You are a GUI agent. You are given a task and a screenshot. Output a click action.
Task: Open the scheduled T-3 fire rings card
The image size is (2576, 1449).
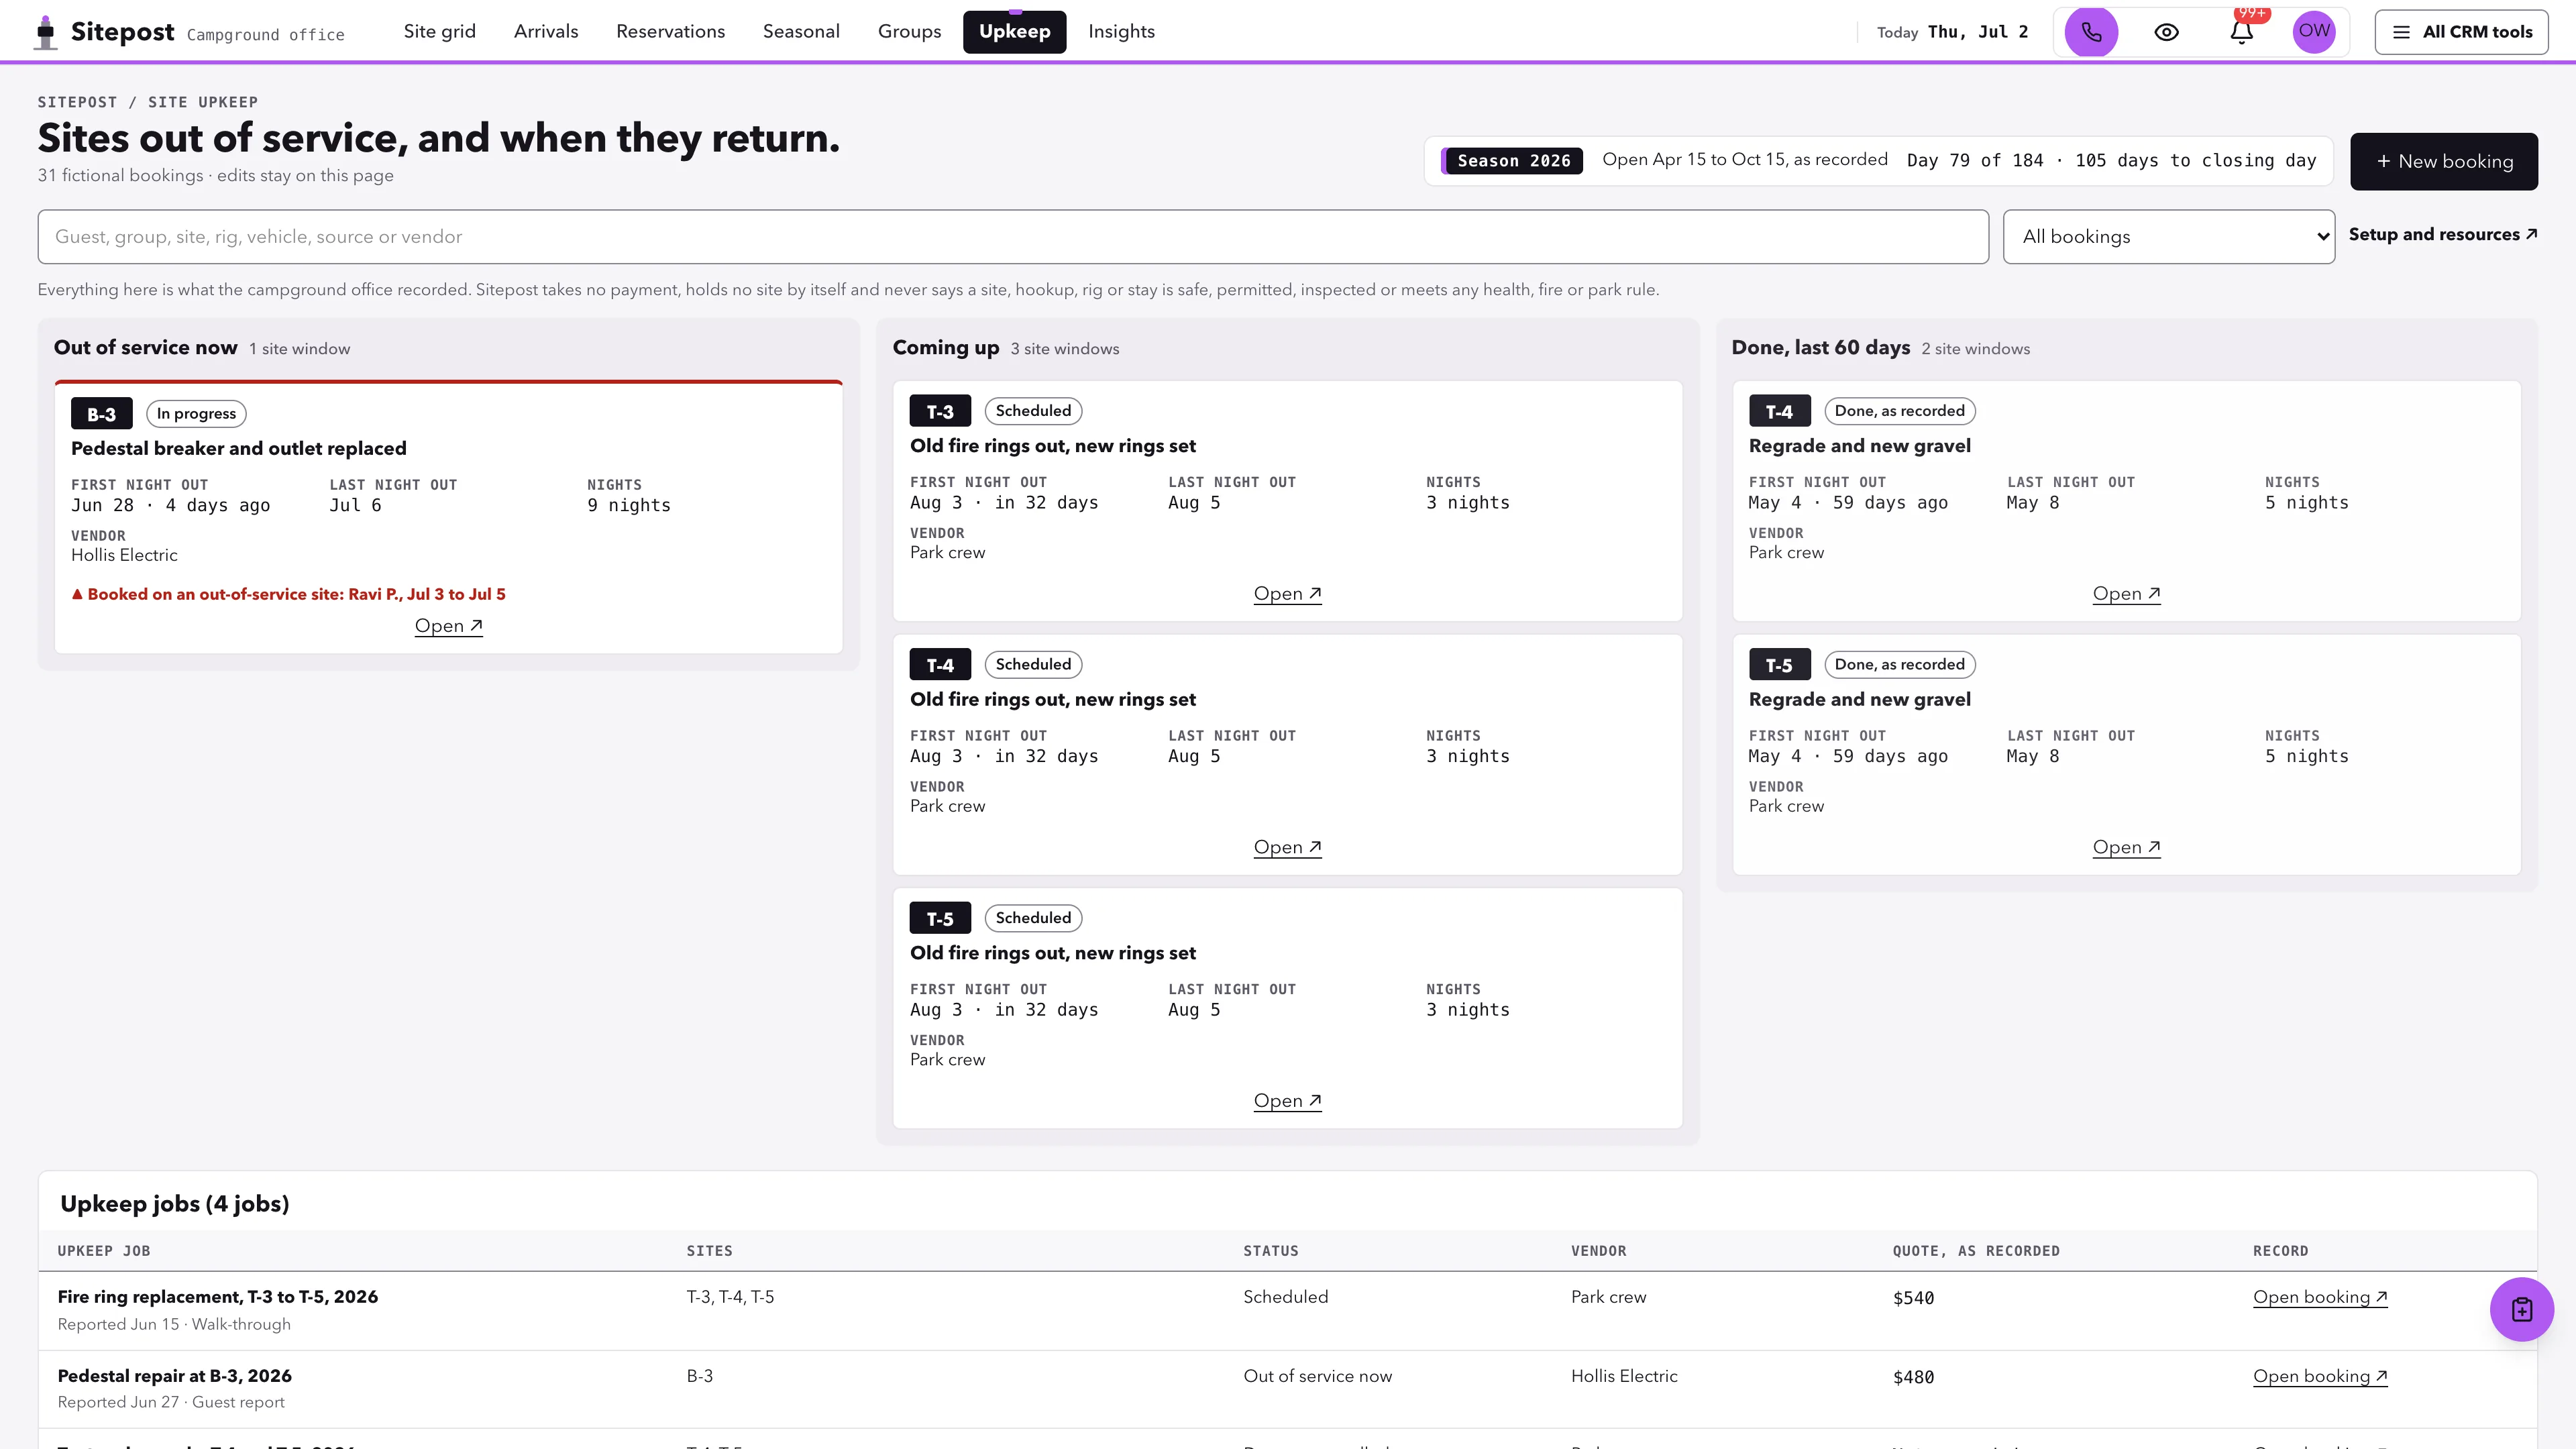[x=1287, y=594]
